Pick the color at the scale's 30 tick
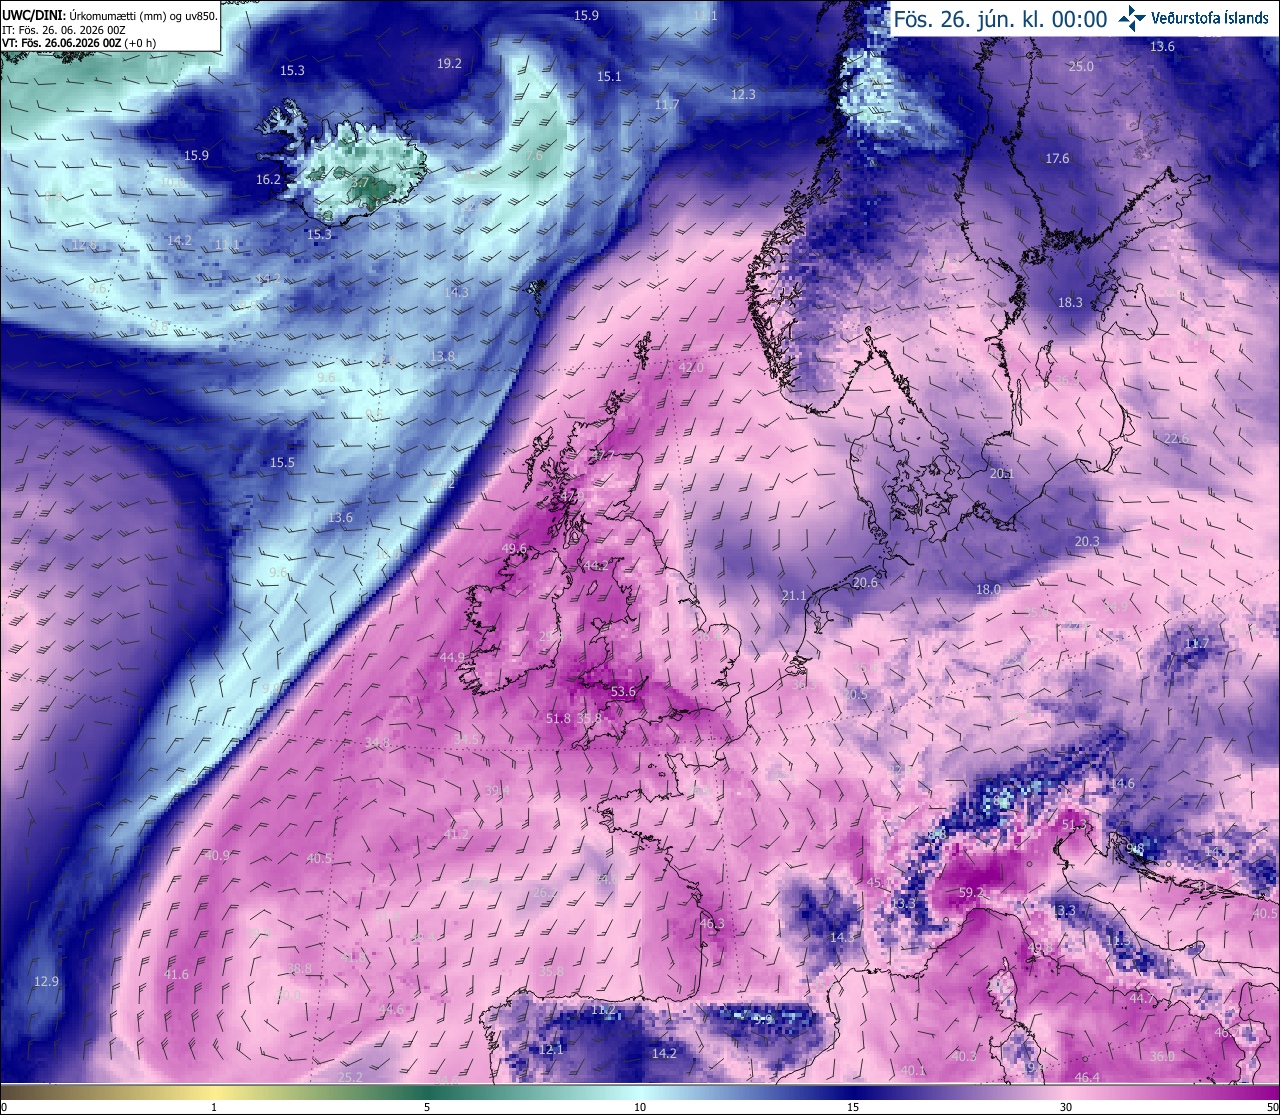This screenshot has width=1280, height=1115. [1066, 1091]
